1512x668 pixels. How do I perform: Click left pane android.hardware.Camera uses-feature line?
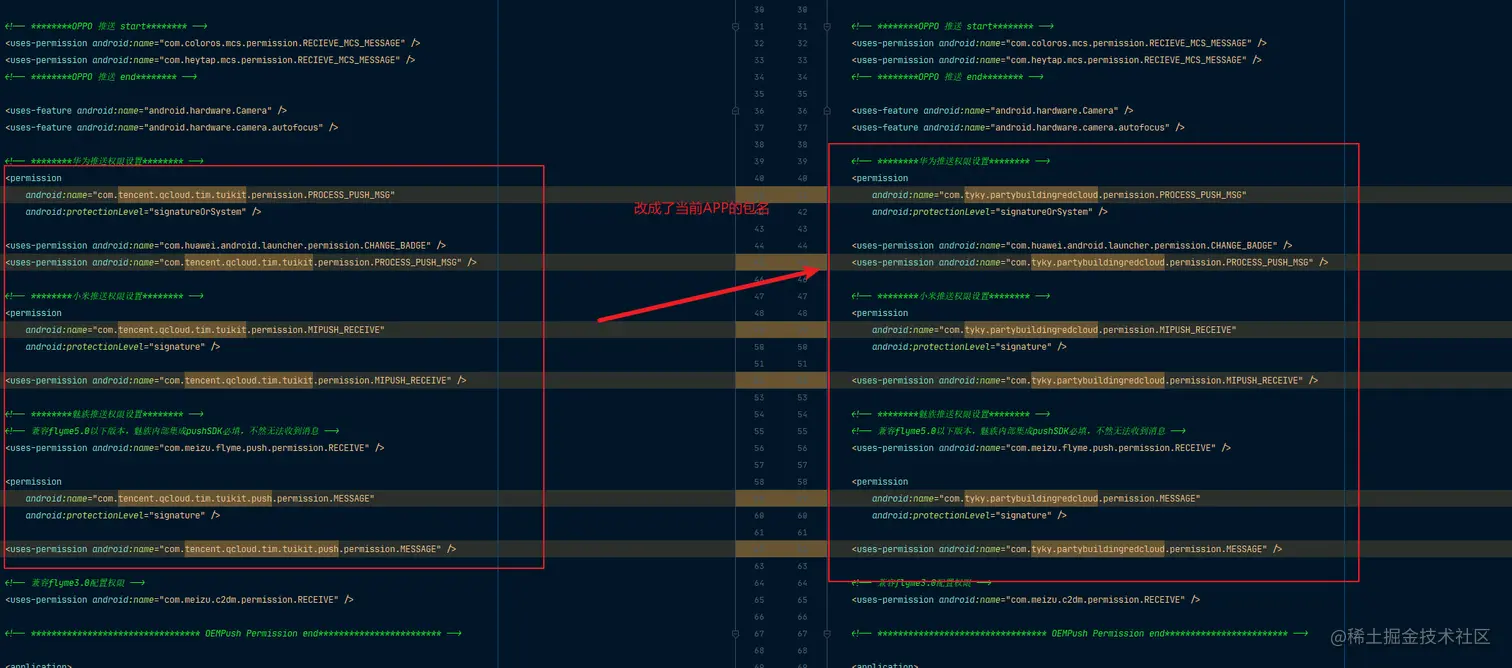(146, 111)
